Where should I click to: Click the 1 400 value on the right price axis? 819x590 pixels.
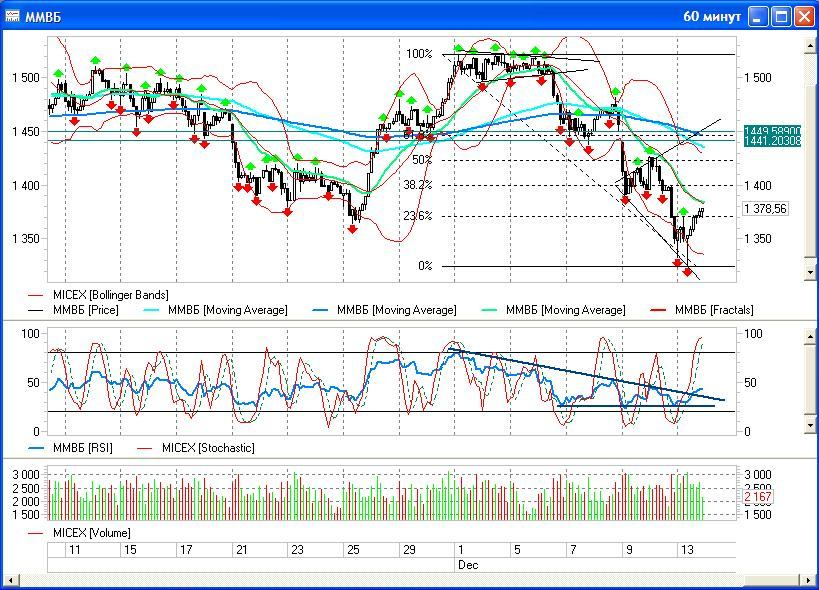pyautogui.click(x=758, y=185)
